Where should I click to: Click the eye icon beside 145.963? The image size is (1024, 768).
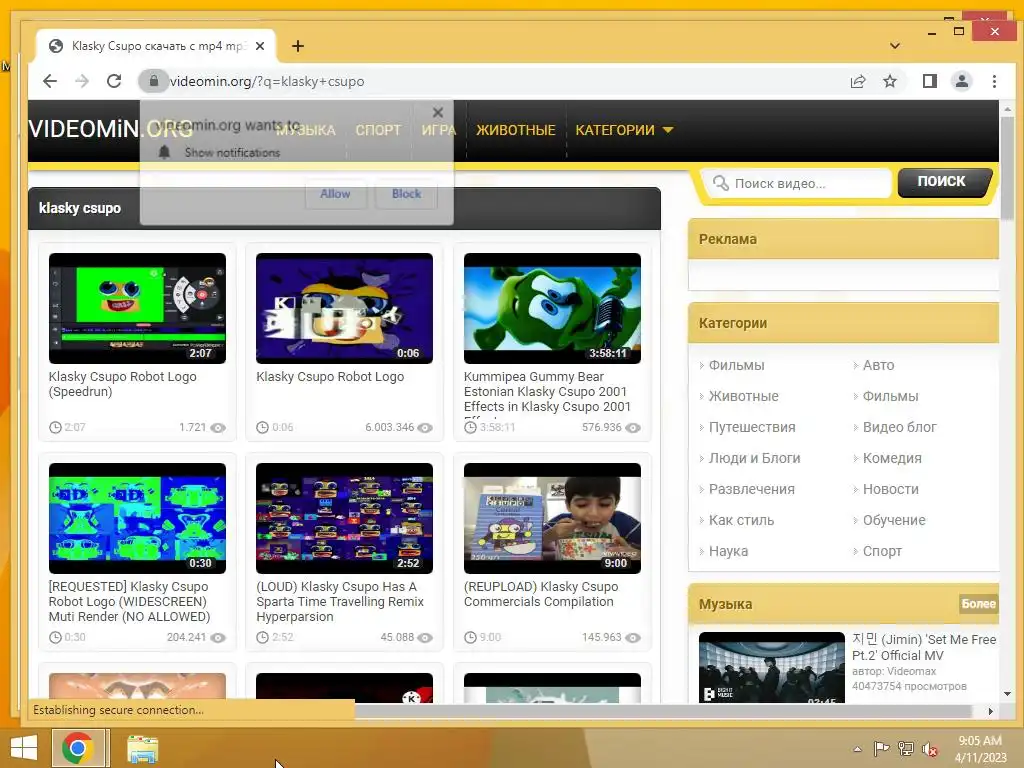[633, 637]
